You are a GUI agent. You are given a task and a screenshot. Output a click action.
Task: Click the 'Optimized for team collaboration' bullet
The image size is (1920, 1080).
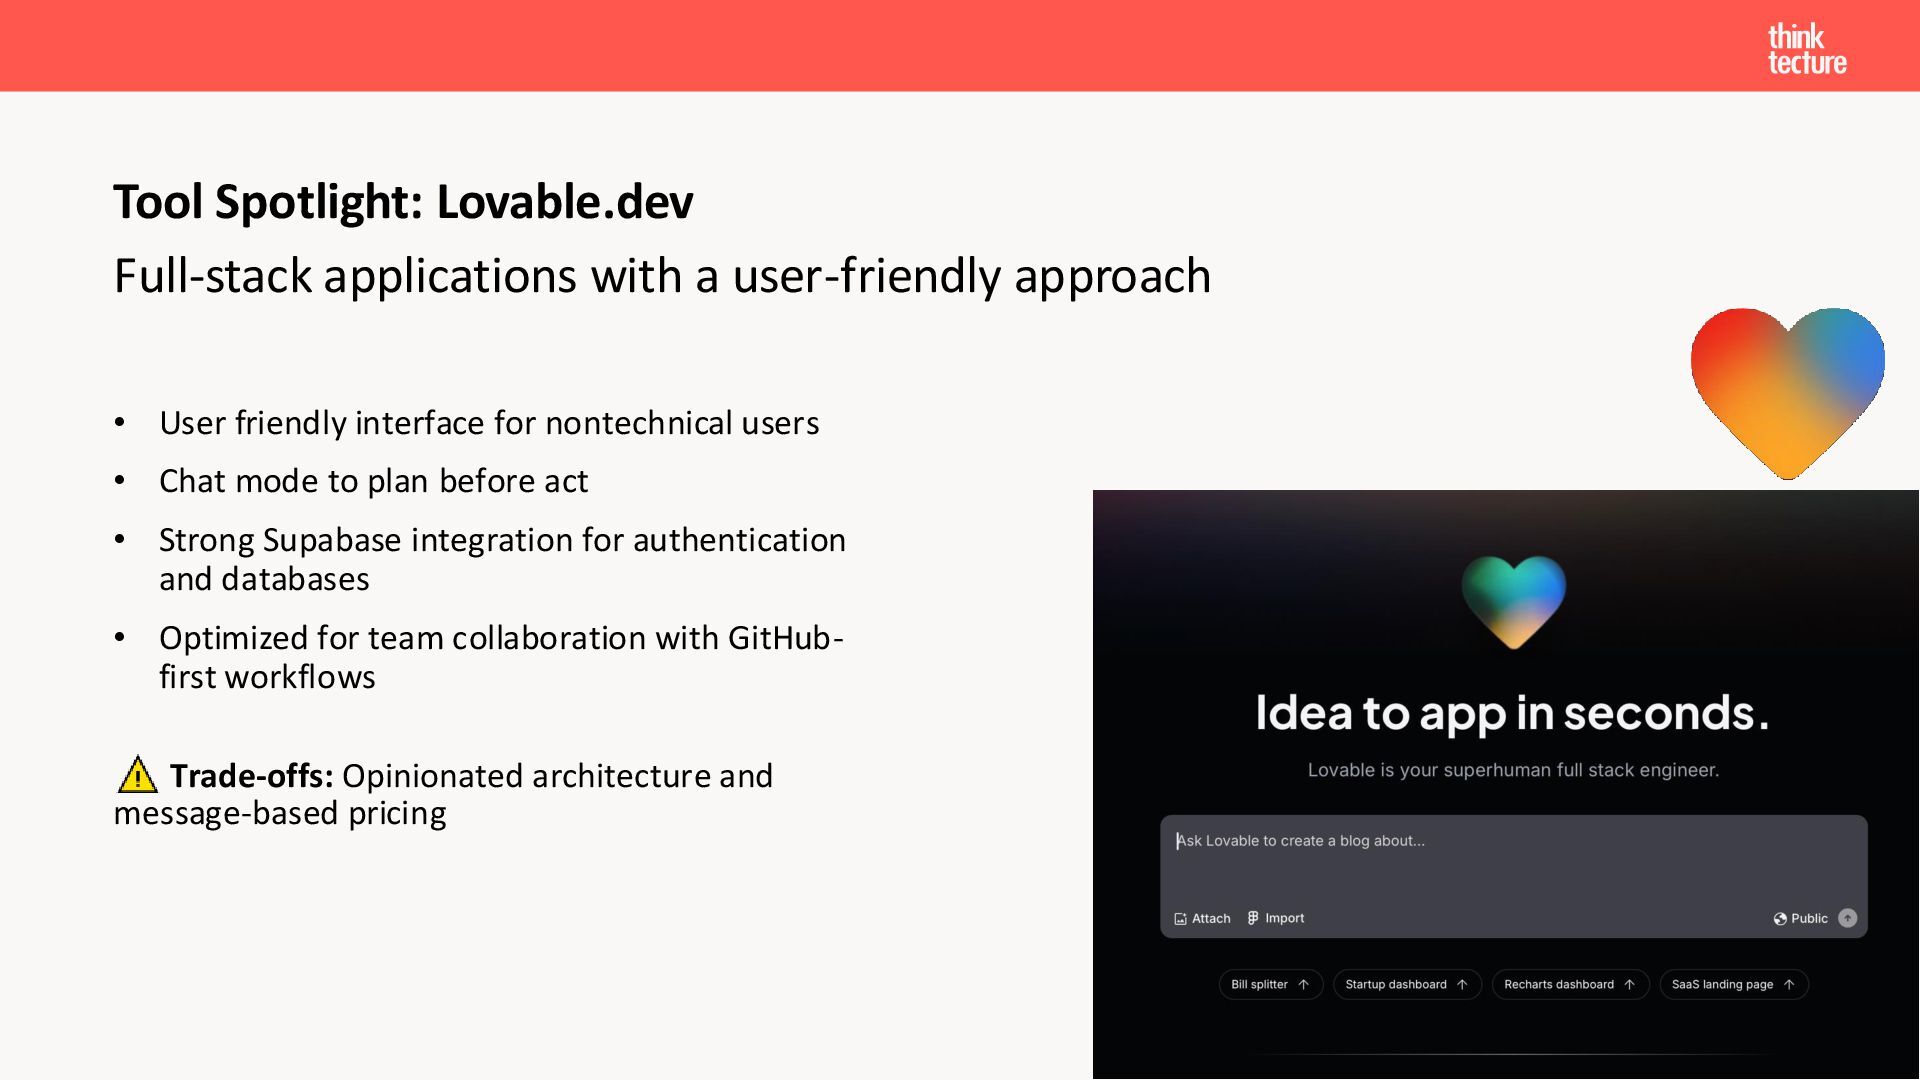click(x=501, y=657)
